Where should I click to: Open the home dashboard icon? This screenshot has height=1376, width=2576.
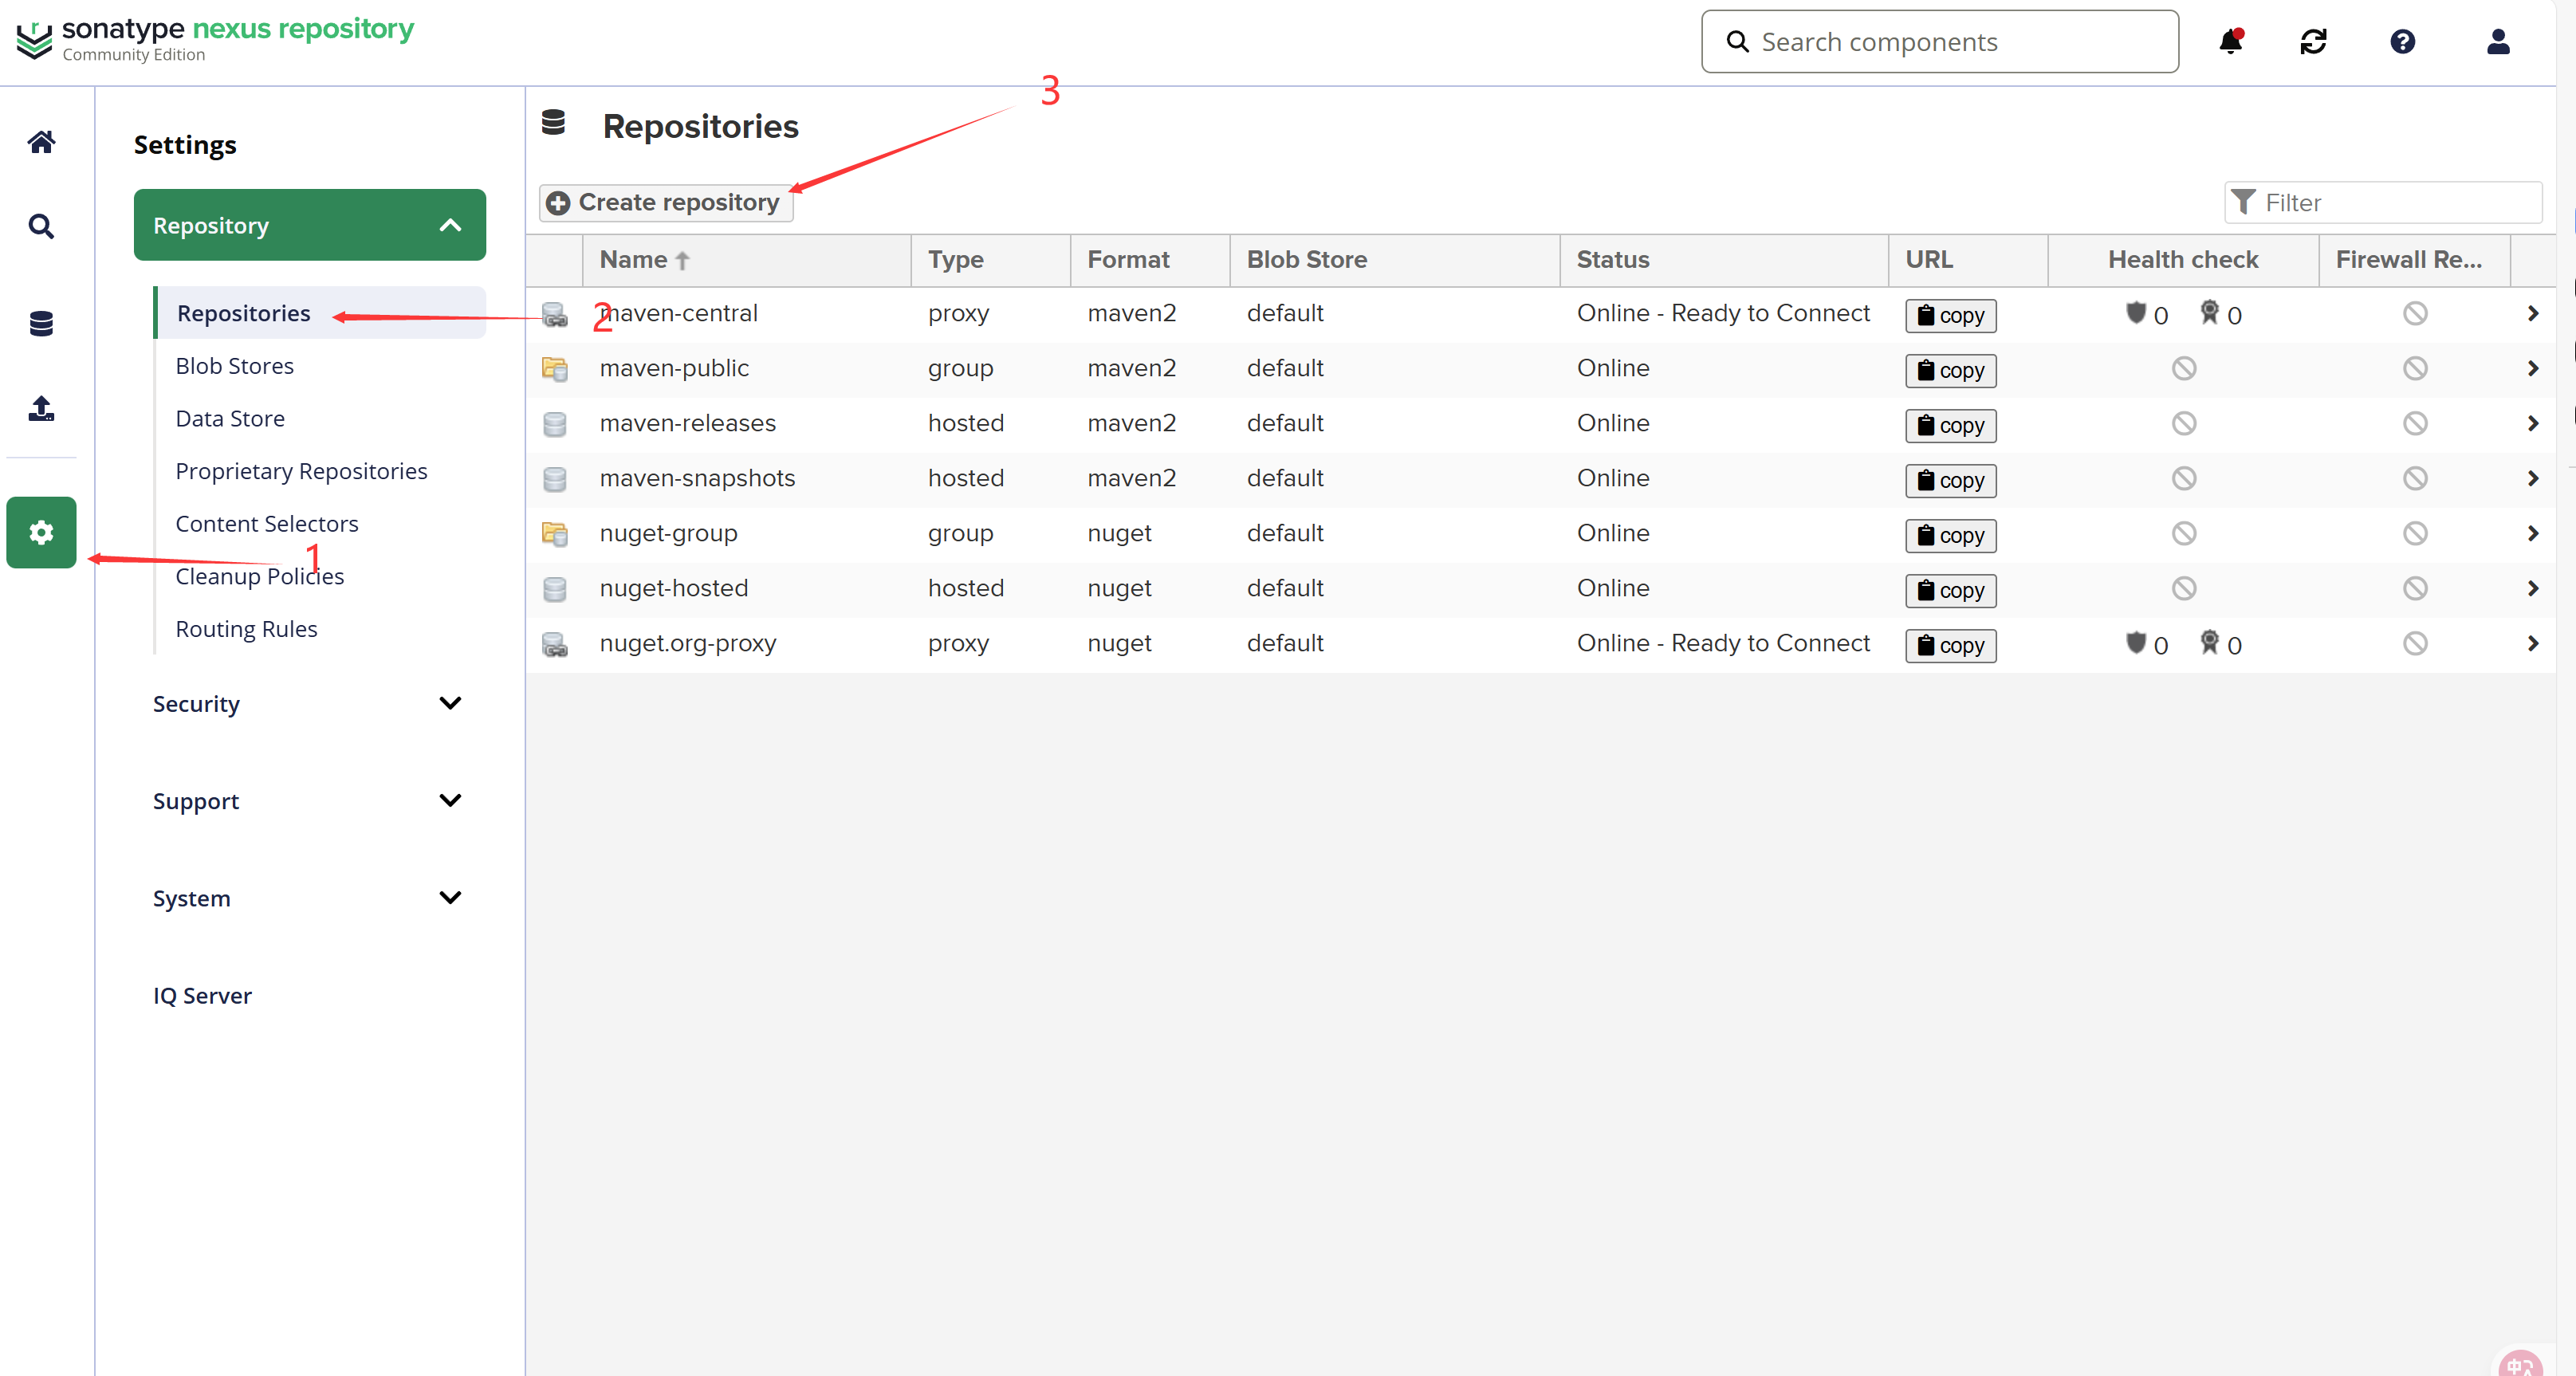[x=41, y=142]
